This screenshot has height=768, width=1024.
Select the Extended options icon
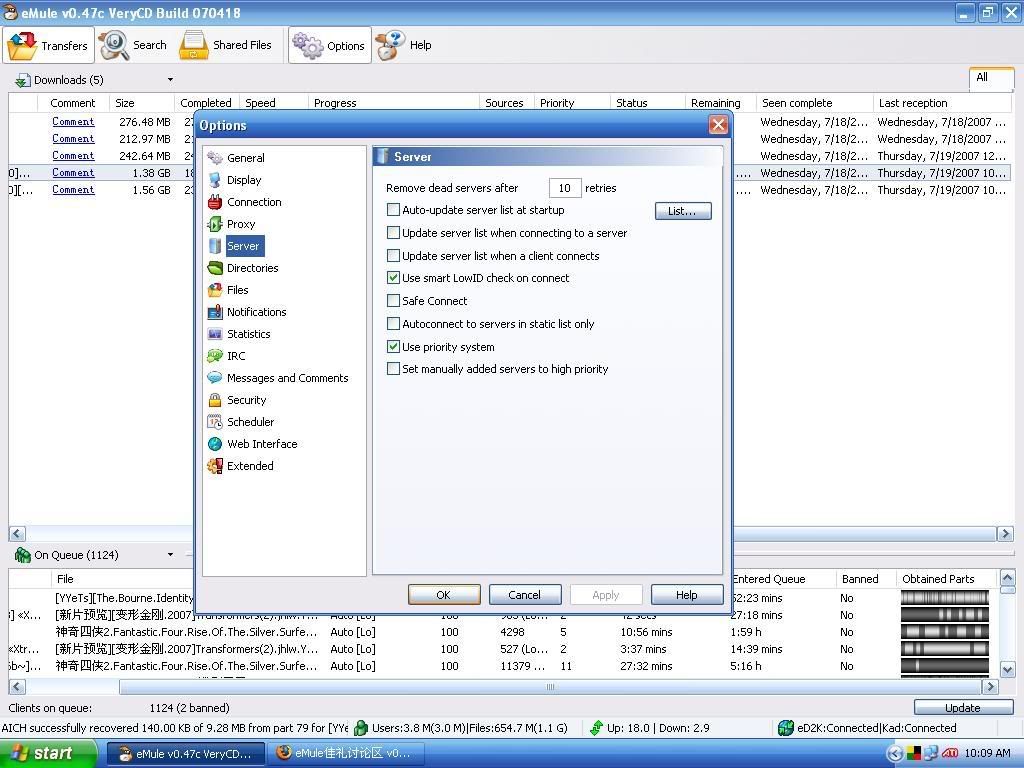pos(215,466)
